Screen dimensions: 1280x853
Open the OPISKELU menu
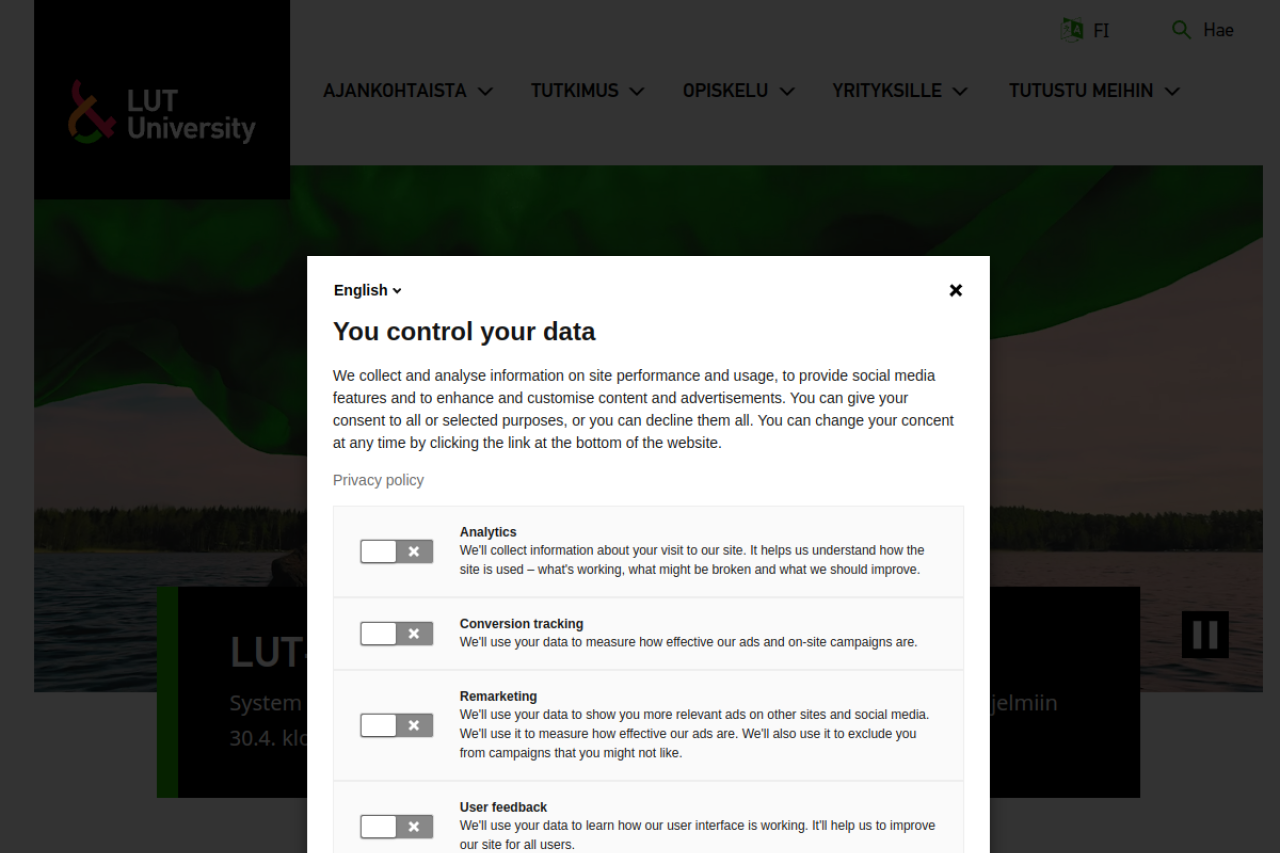point(726,91)
